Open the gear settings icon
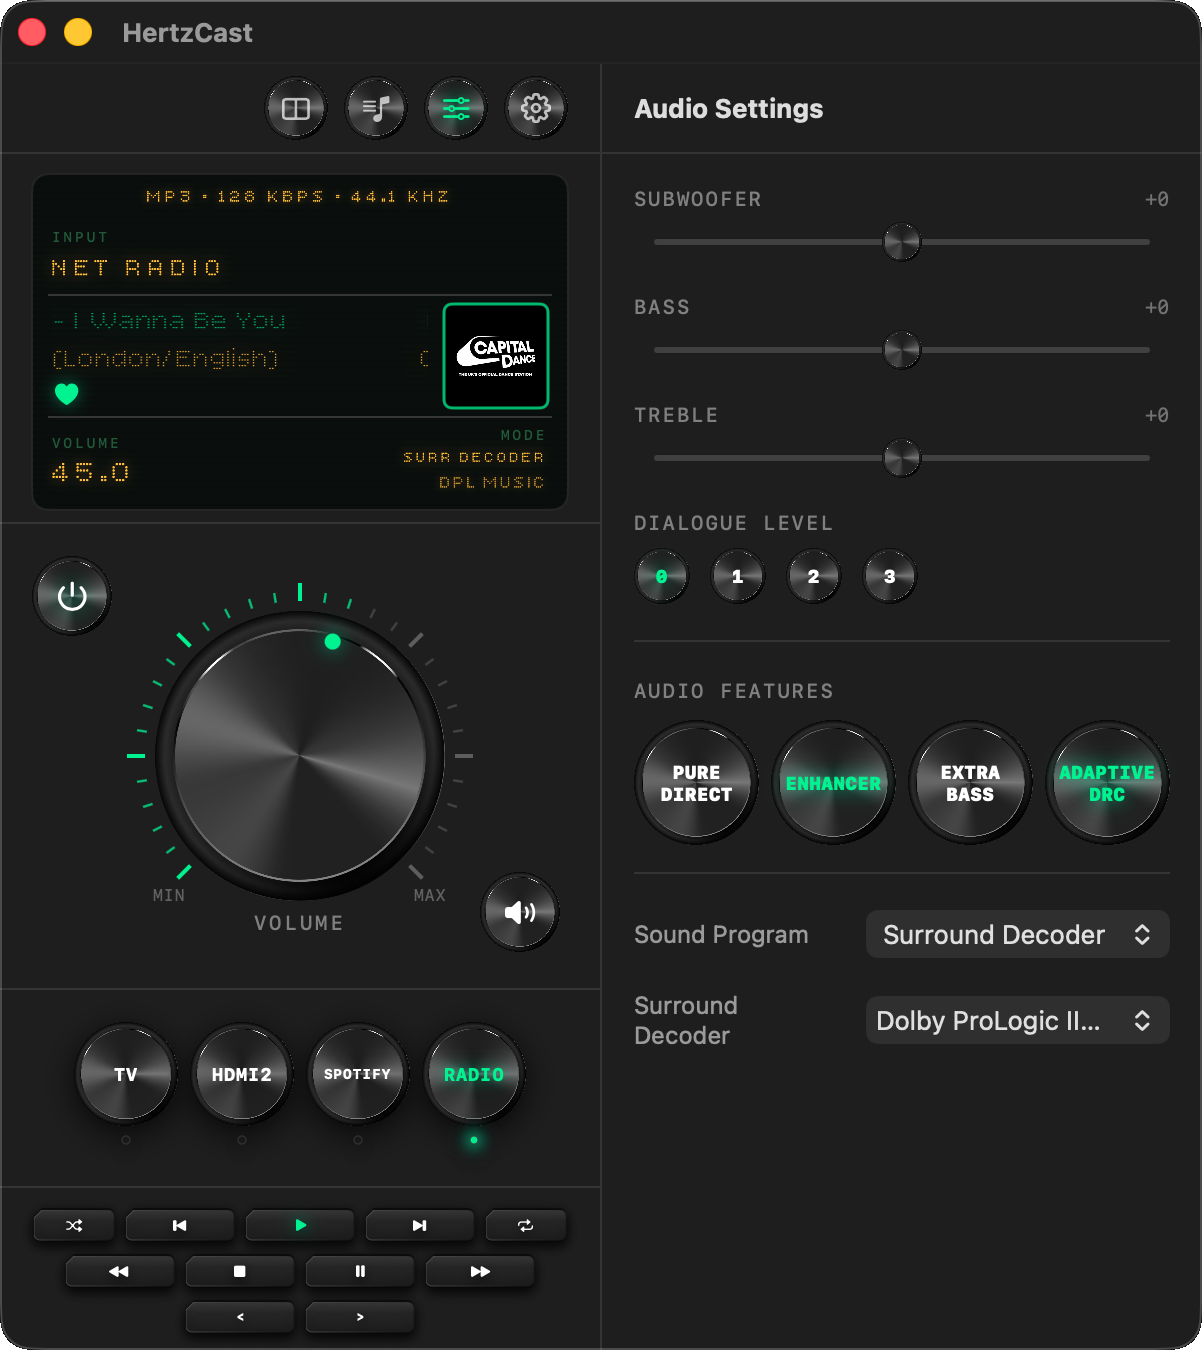The height and width of the screenshot is (1350, 1202). tap(536, 108)
